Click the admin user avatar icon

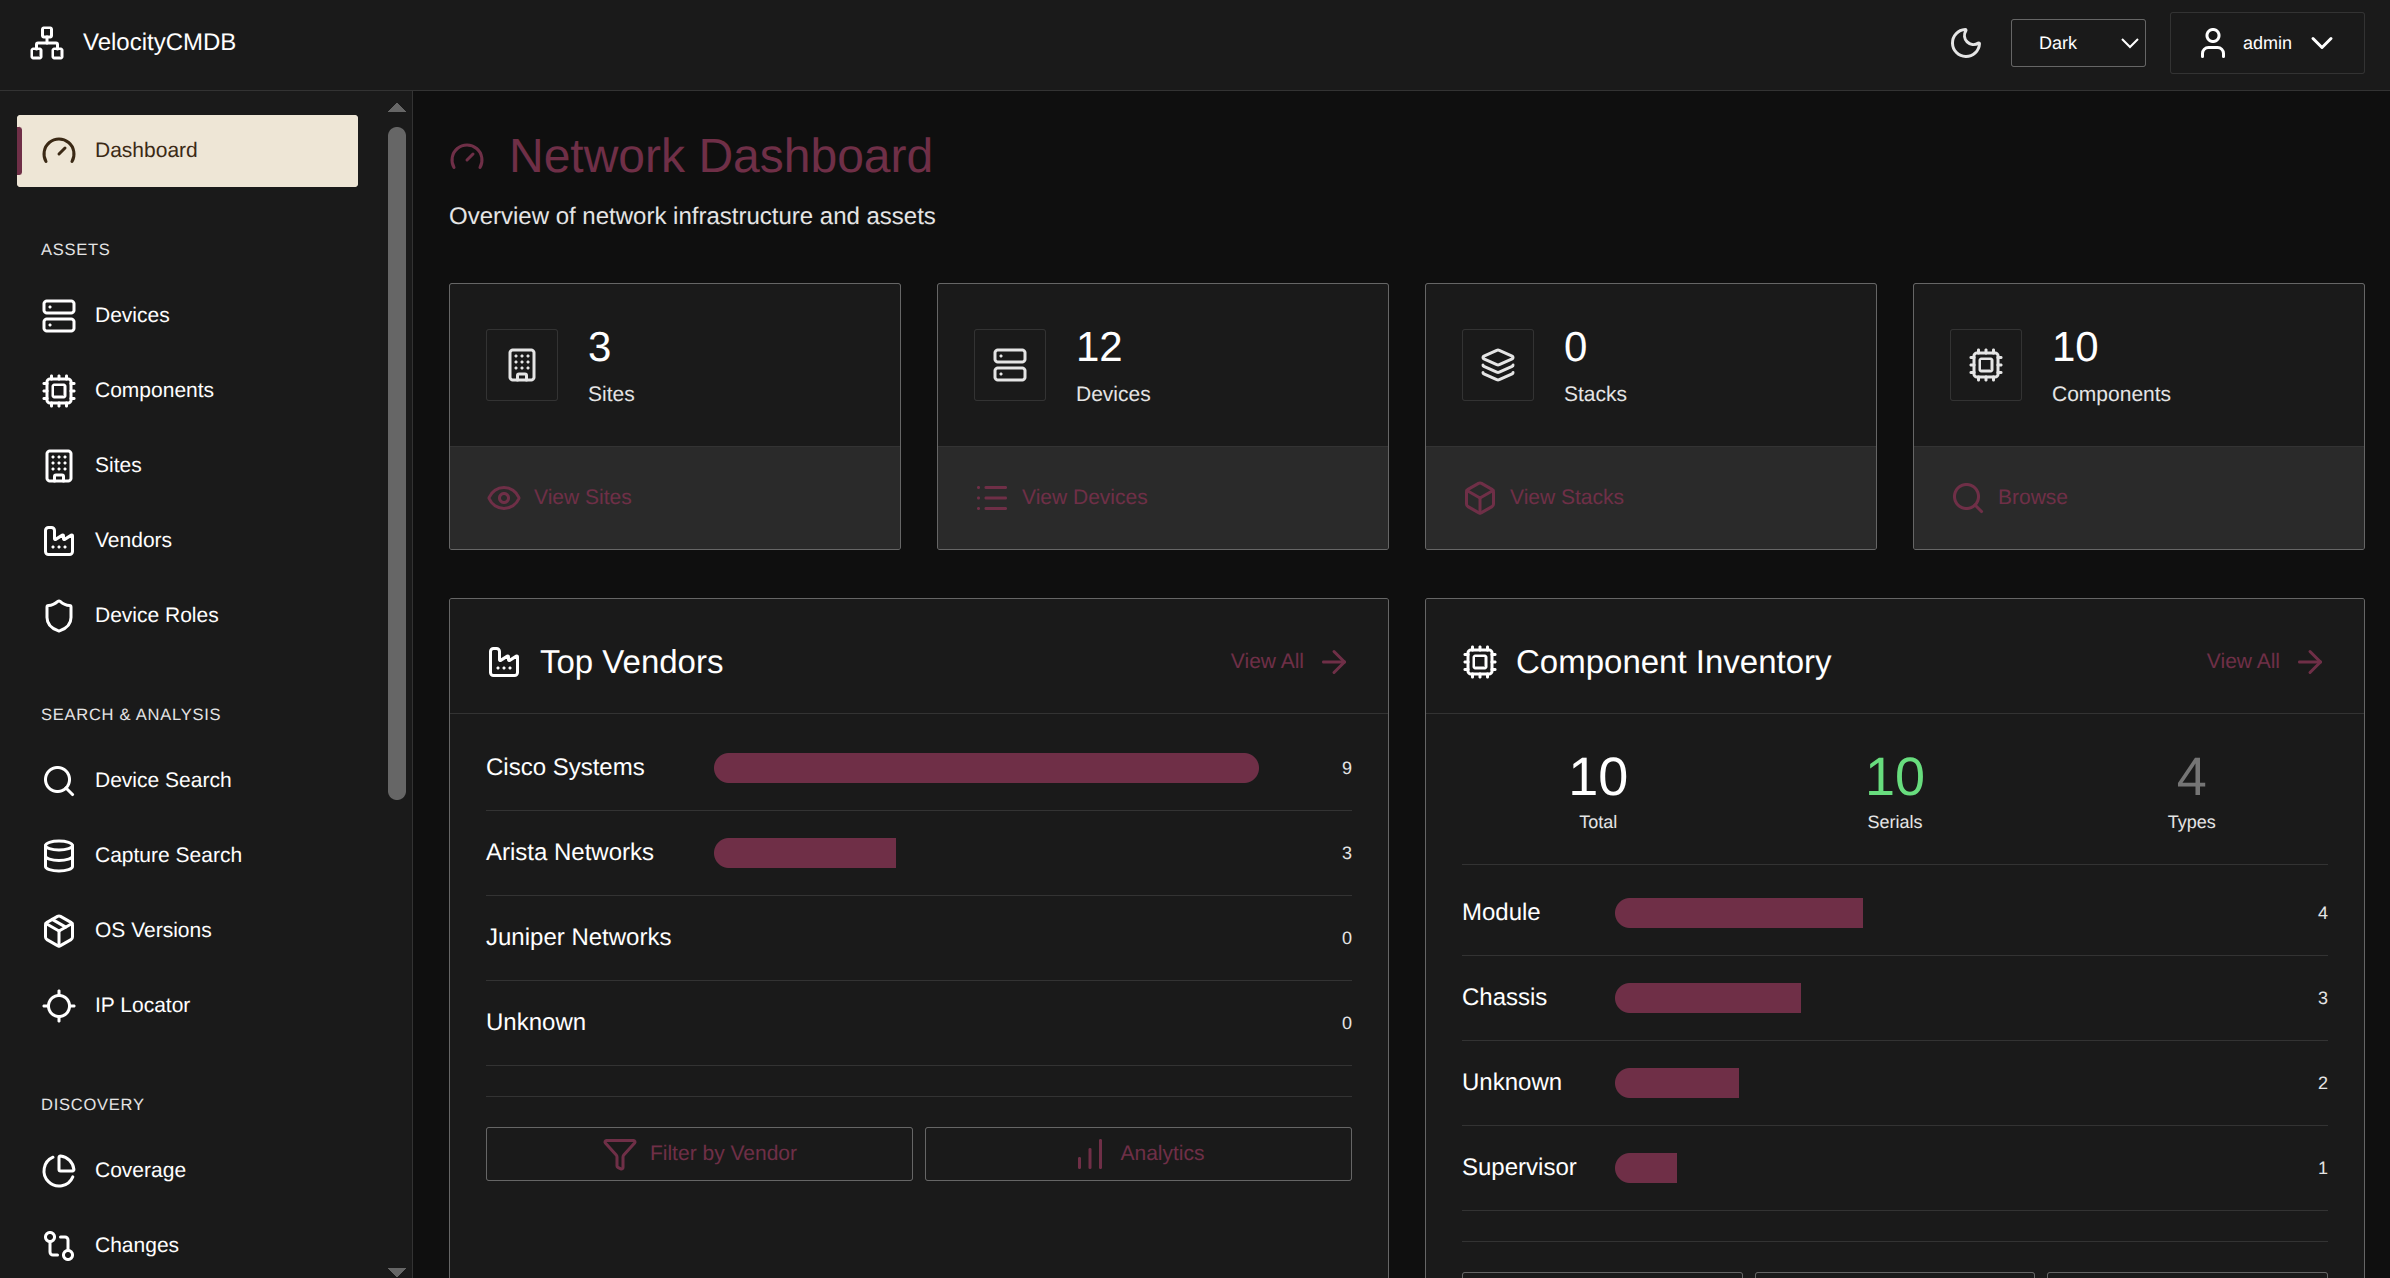coord(2212,43)
